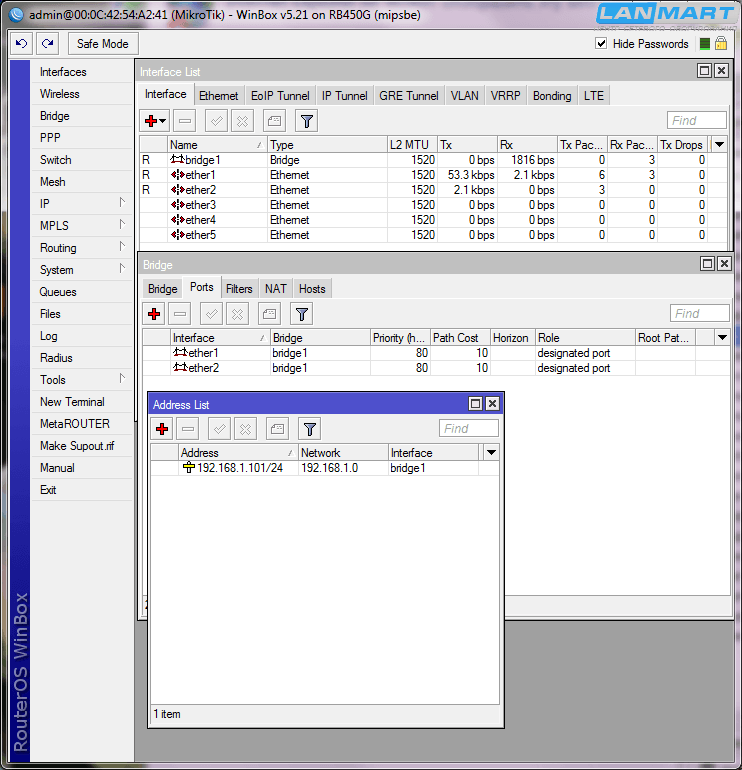This screenshot has width=742, height=770.
Task: Sort by Network column in Address List
Action: click(x=343, y=453)
